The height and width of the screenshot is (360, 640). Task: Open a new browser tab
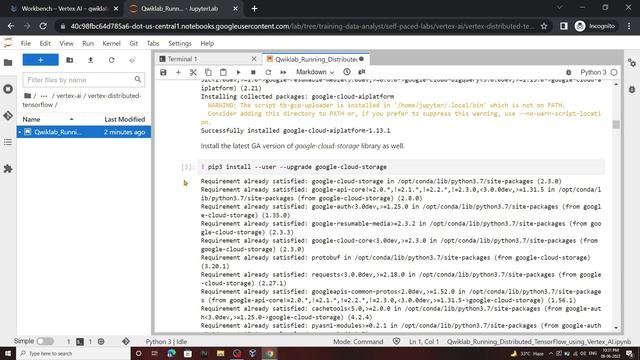click(254, 8)
